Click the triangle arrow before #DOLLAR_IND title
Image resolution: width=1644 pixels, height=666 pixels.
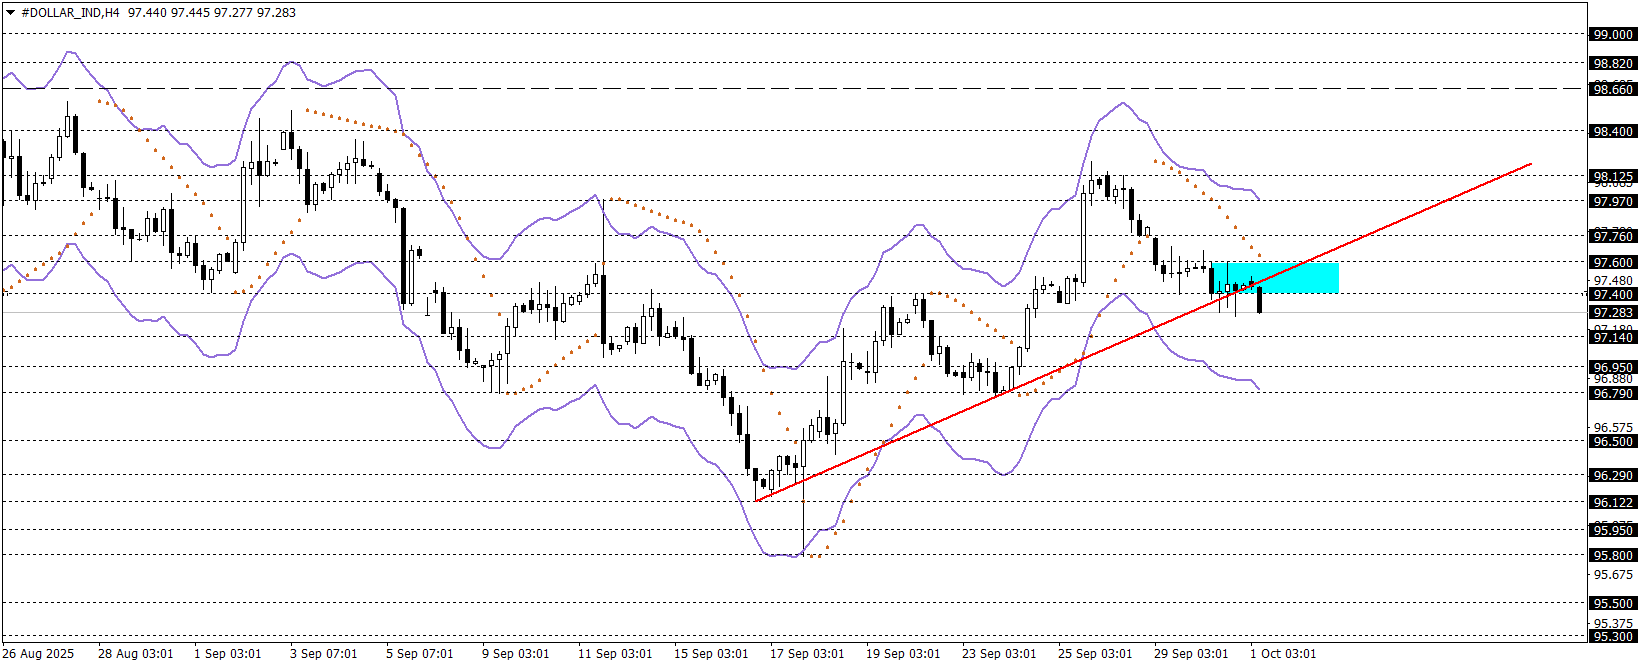(x=10, y=13)
